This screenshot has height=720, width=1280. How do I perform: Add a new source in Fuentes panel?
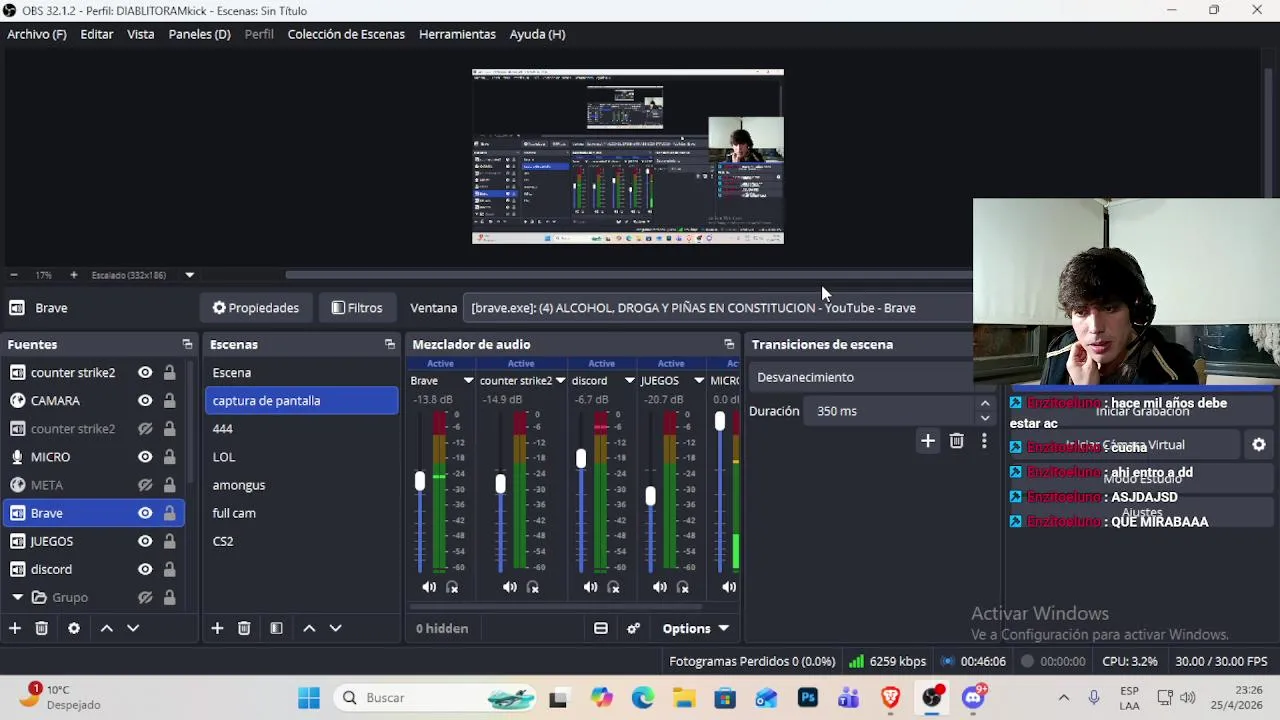click(15, 628)
